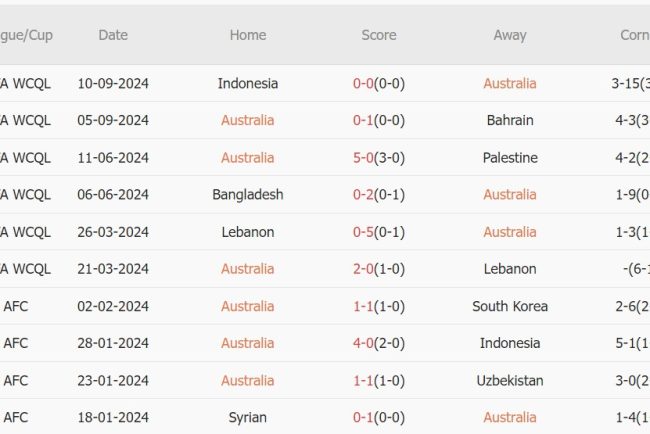This screenshot has width=650, height=434.
Task: Open Australia link in the 21-03-2024 row
Action: [248, 269]
